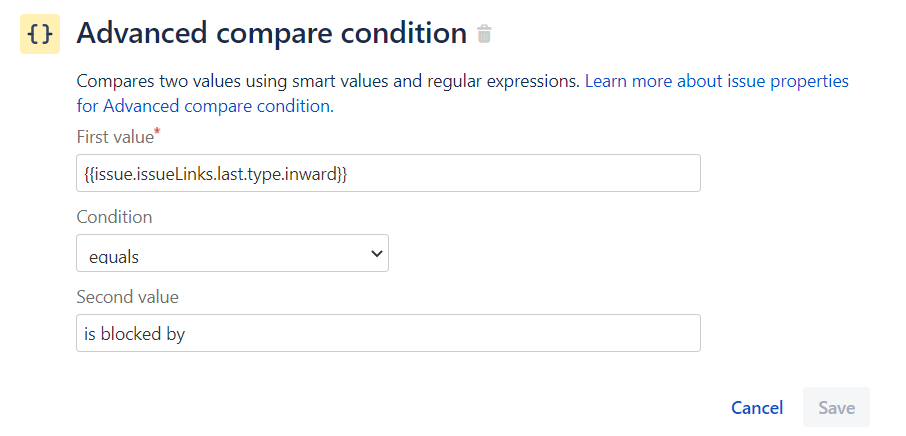Click the Advanced compare condition heading
The image size is (906, 436).
click(271, 34)
